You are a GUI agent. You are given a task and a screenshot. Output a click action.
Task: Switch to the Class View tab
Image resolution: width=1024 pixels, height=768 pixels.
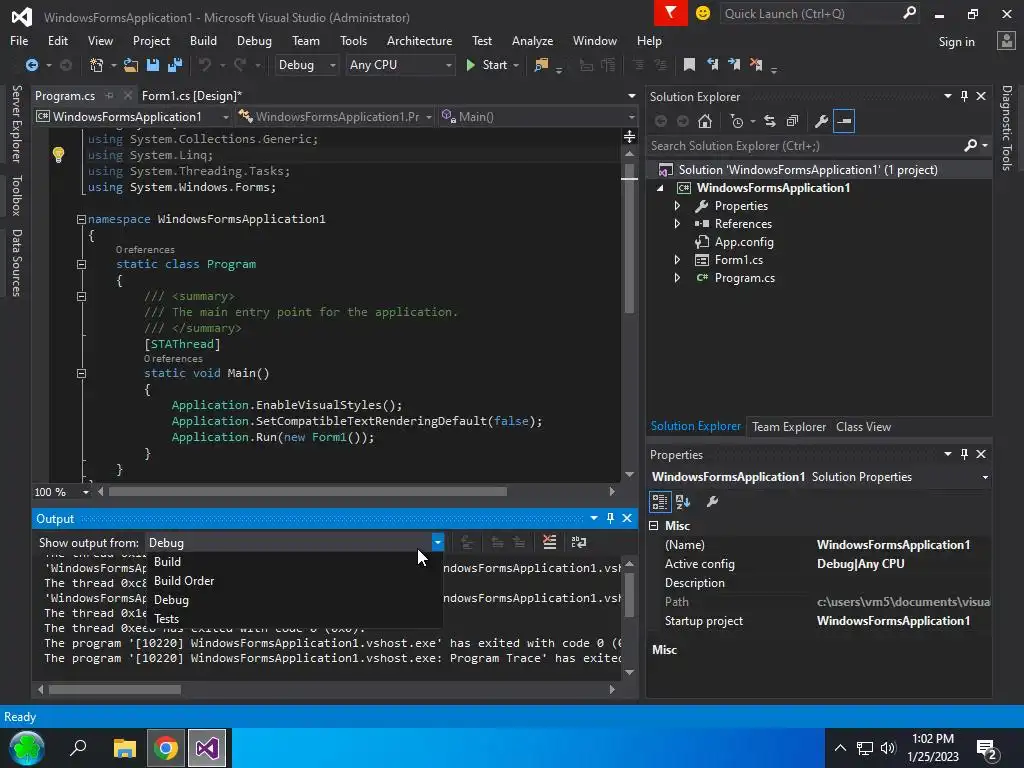(863, 426)
